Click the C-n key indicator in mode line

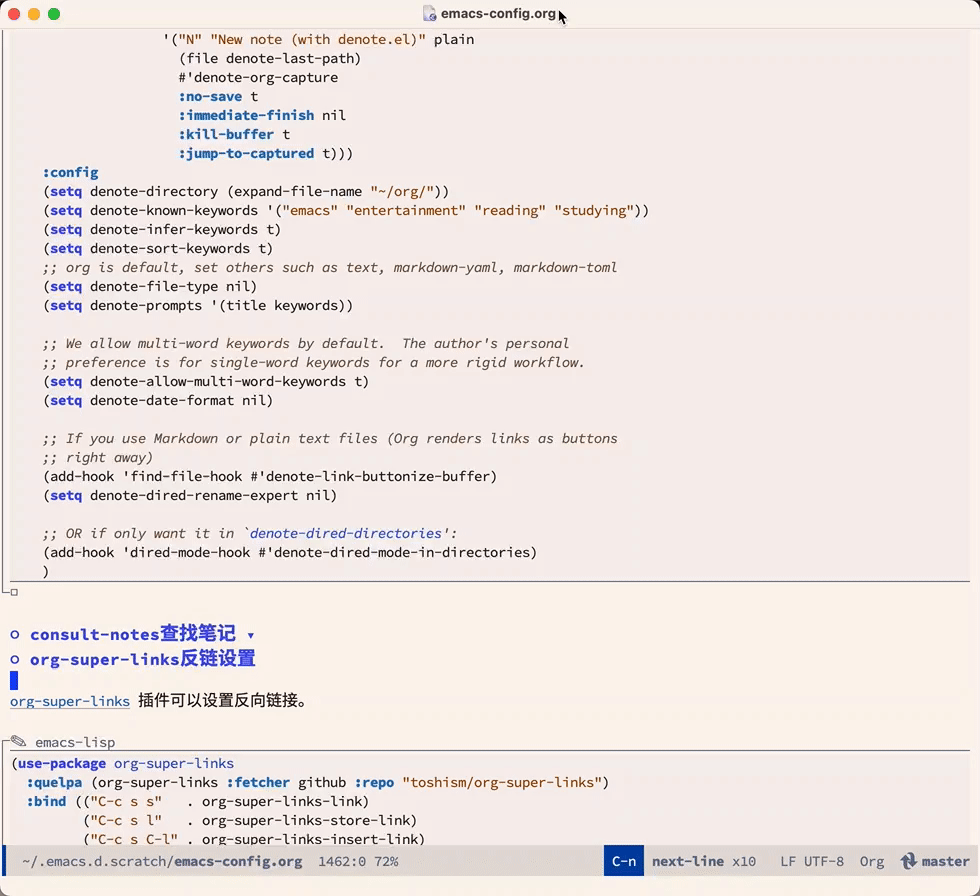pyautogui.click(x=624, y=861)
